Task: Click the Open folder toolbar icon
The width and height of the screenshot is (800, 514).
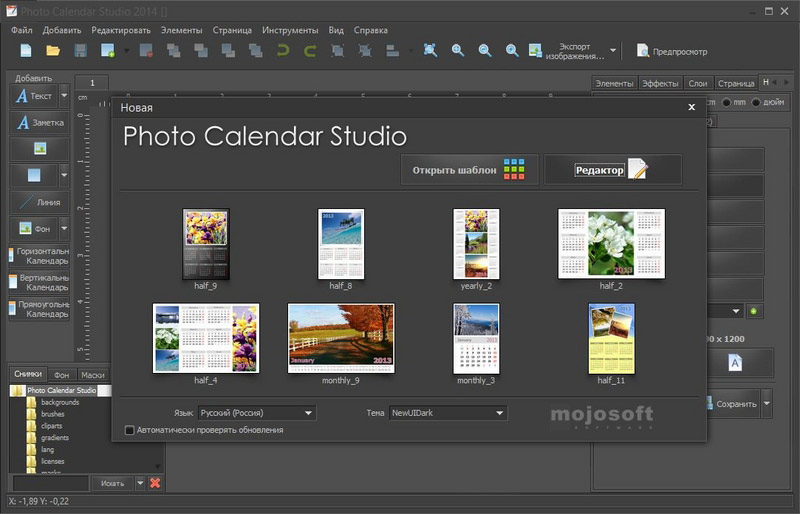Action: pos(53,51)
